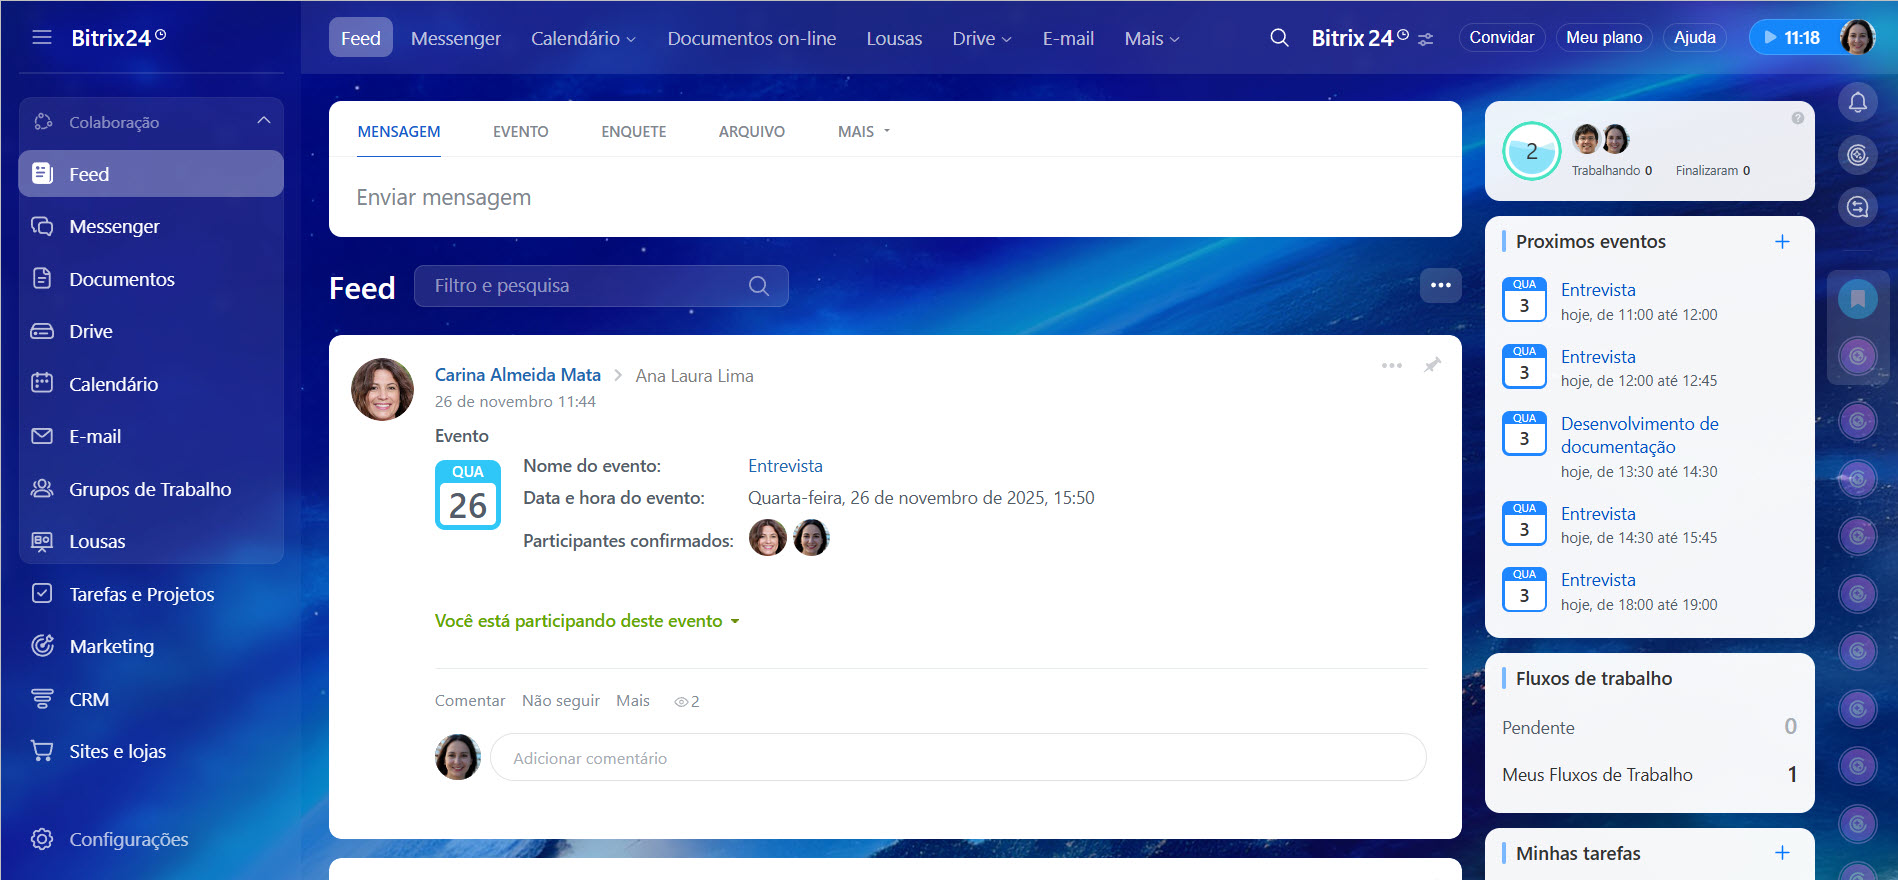Open the notifications bell icon
The image size is (1898, 880).
point(1857,102)
